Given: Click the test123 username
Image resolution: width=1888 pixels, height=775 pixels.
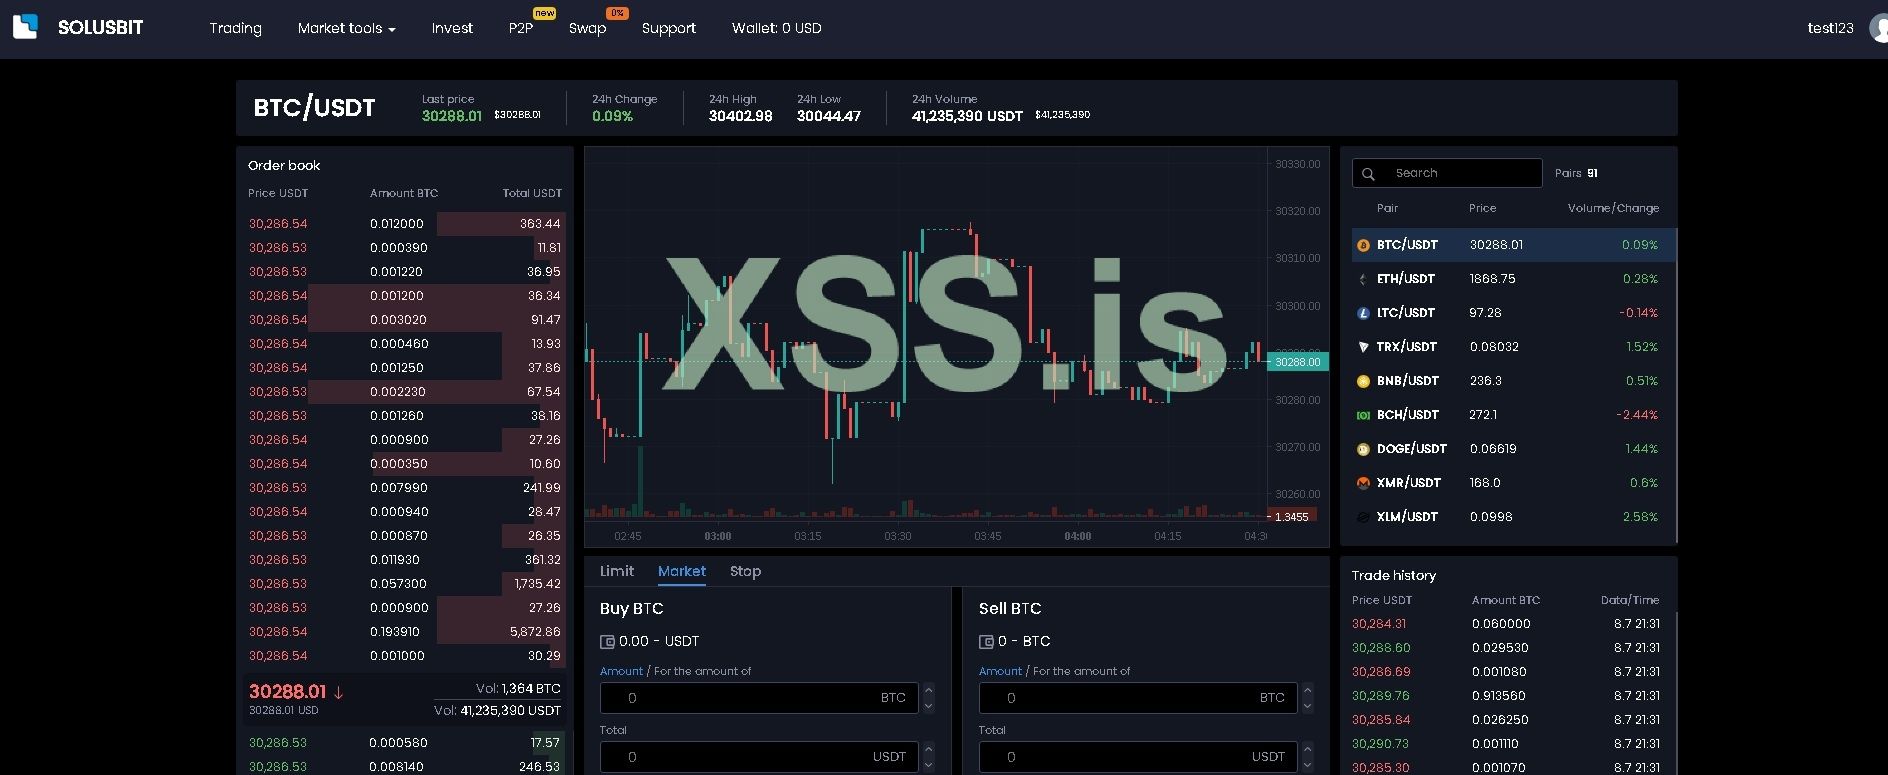Looking at the screenshot, I should (1830, 28).
